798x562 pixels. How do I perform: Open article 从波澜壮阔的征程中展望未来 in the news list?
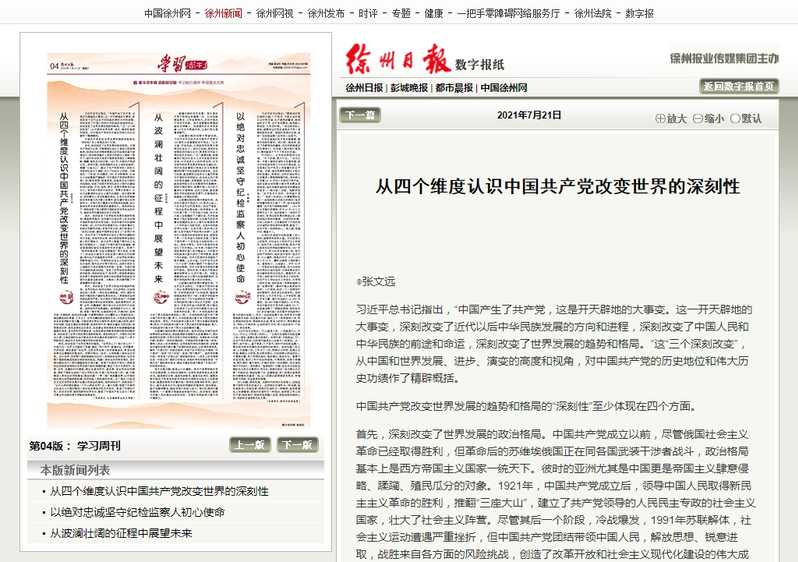(121, 533)
